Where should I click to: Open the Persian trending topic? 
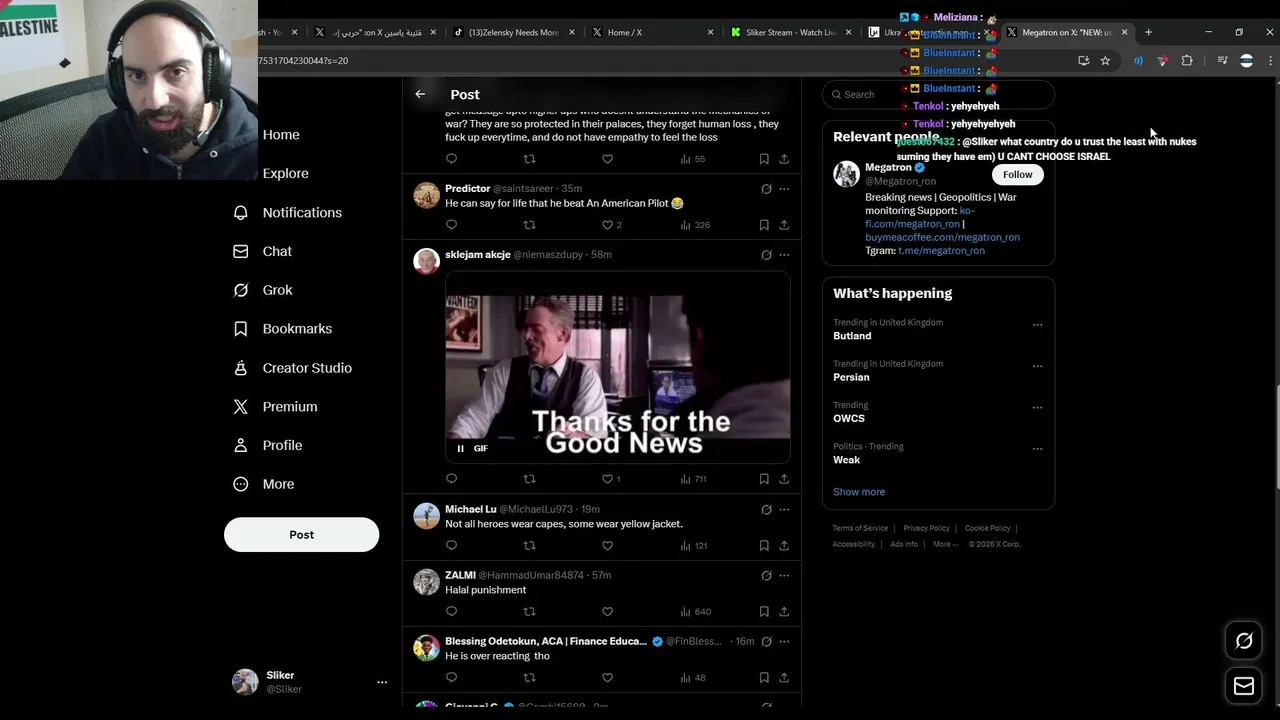pyautogui.click(x=851, y=377)
